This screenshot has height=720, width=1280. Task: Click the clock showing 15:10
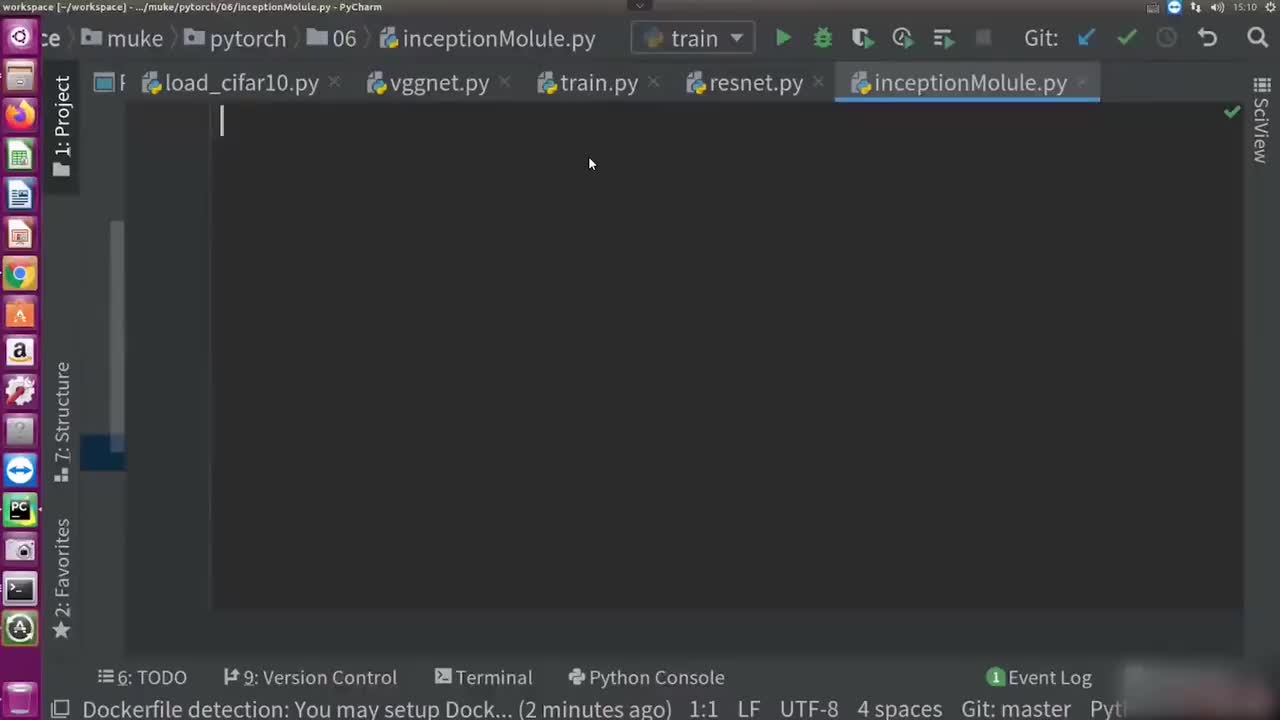[1245, 7]
